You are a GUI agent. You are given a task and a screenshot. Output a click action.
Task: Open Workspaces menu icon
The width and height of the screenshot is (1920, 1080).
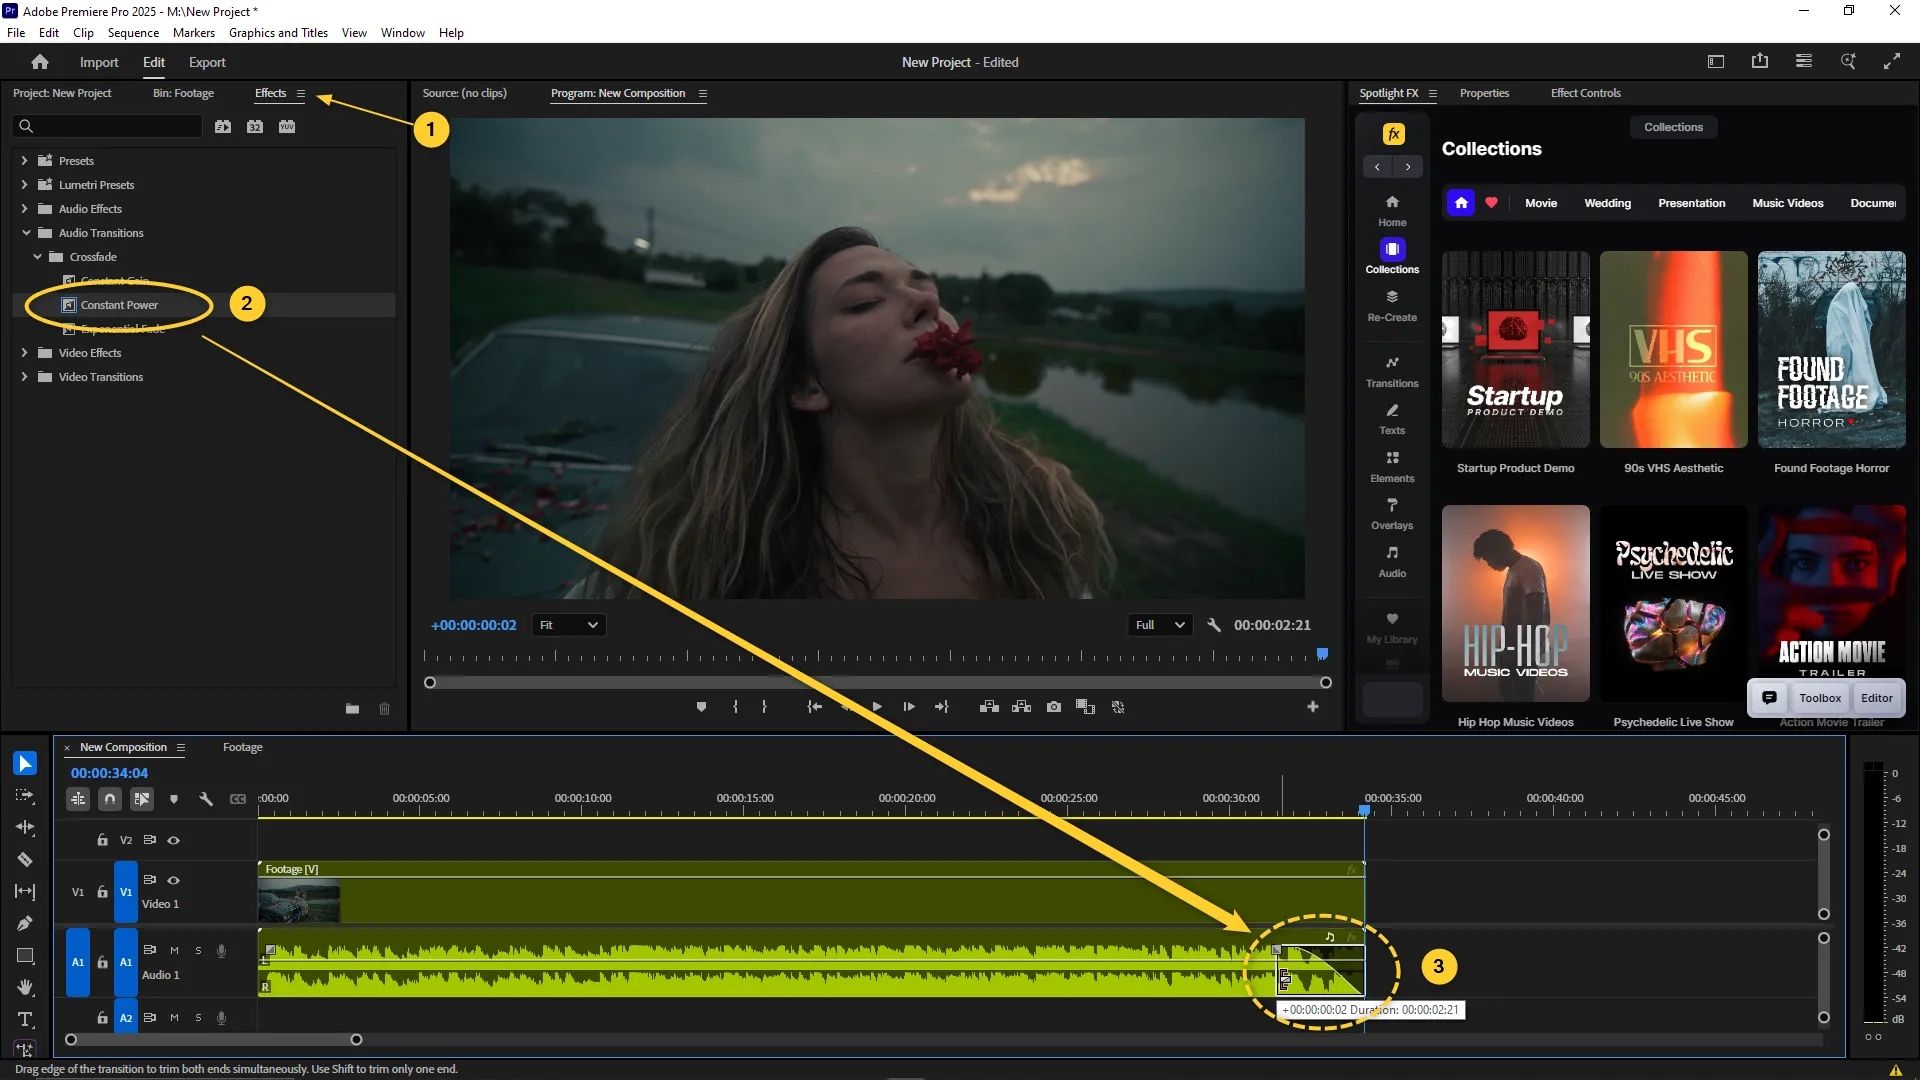pyautogui.click(x=1804, y=62)
